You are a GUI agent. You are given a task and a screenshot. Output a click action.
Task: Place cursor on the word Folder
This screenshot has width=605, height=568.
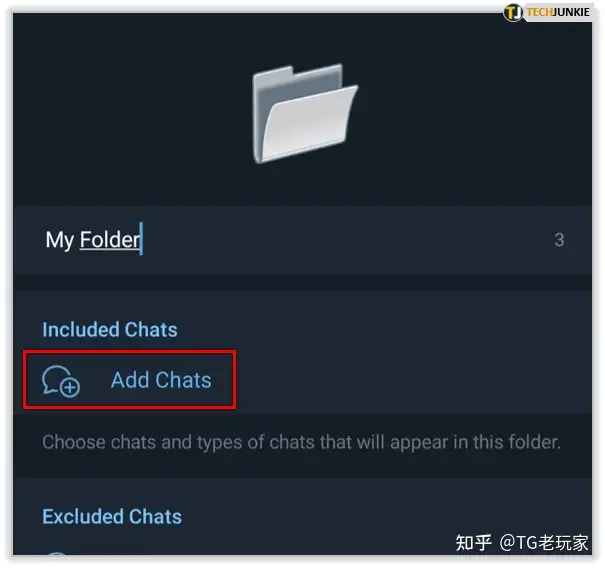point(110,240)
